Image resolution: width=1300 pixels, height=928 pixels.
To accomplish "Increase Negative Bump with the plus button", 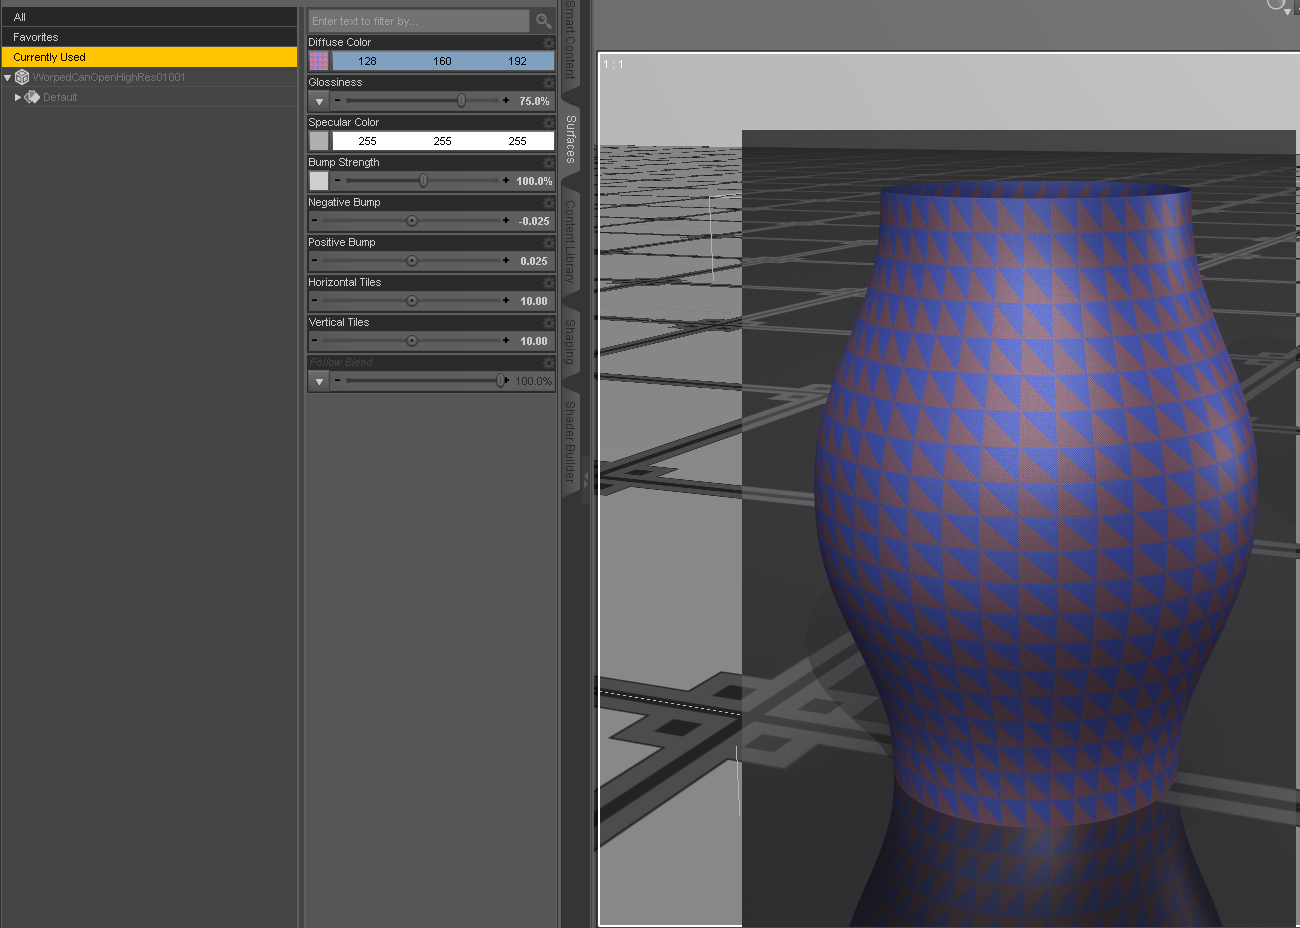I will [x=506, y=221].
